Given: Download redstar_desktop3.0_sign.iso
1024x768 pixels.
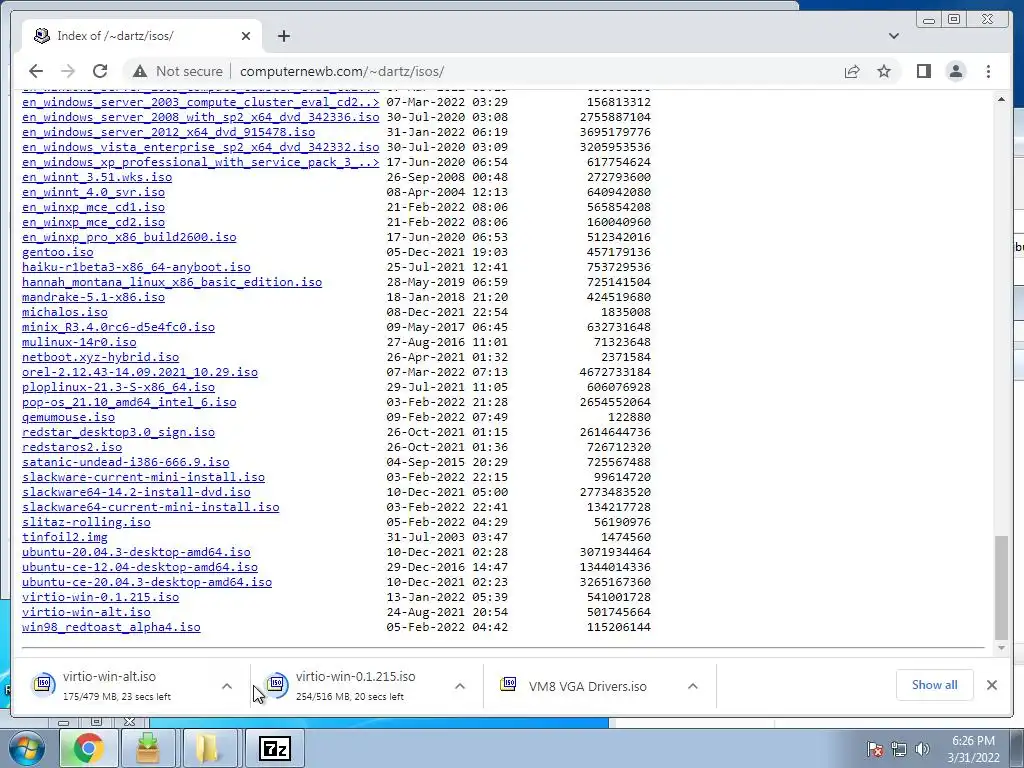Looking at the screenshot, I should coord(118,432).
